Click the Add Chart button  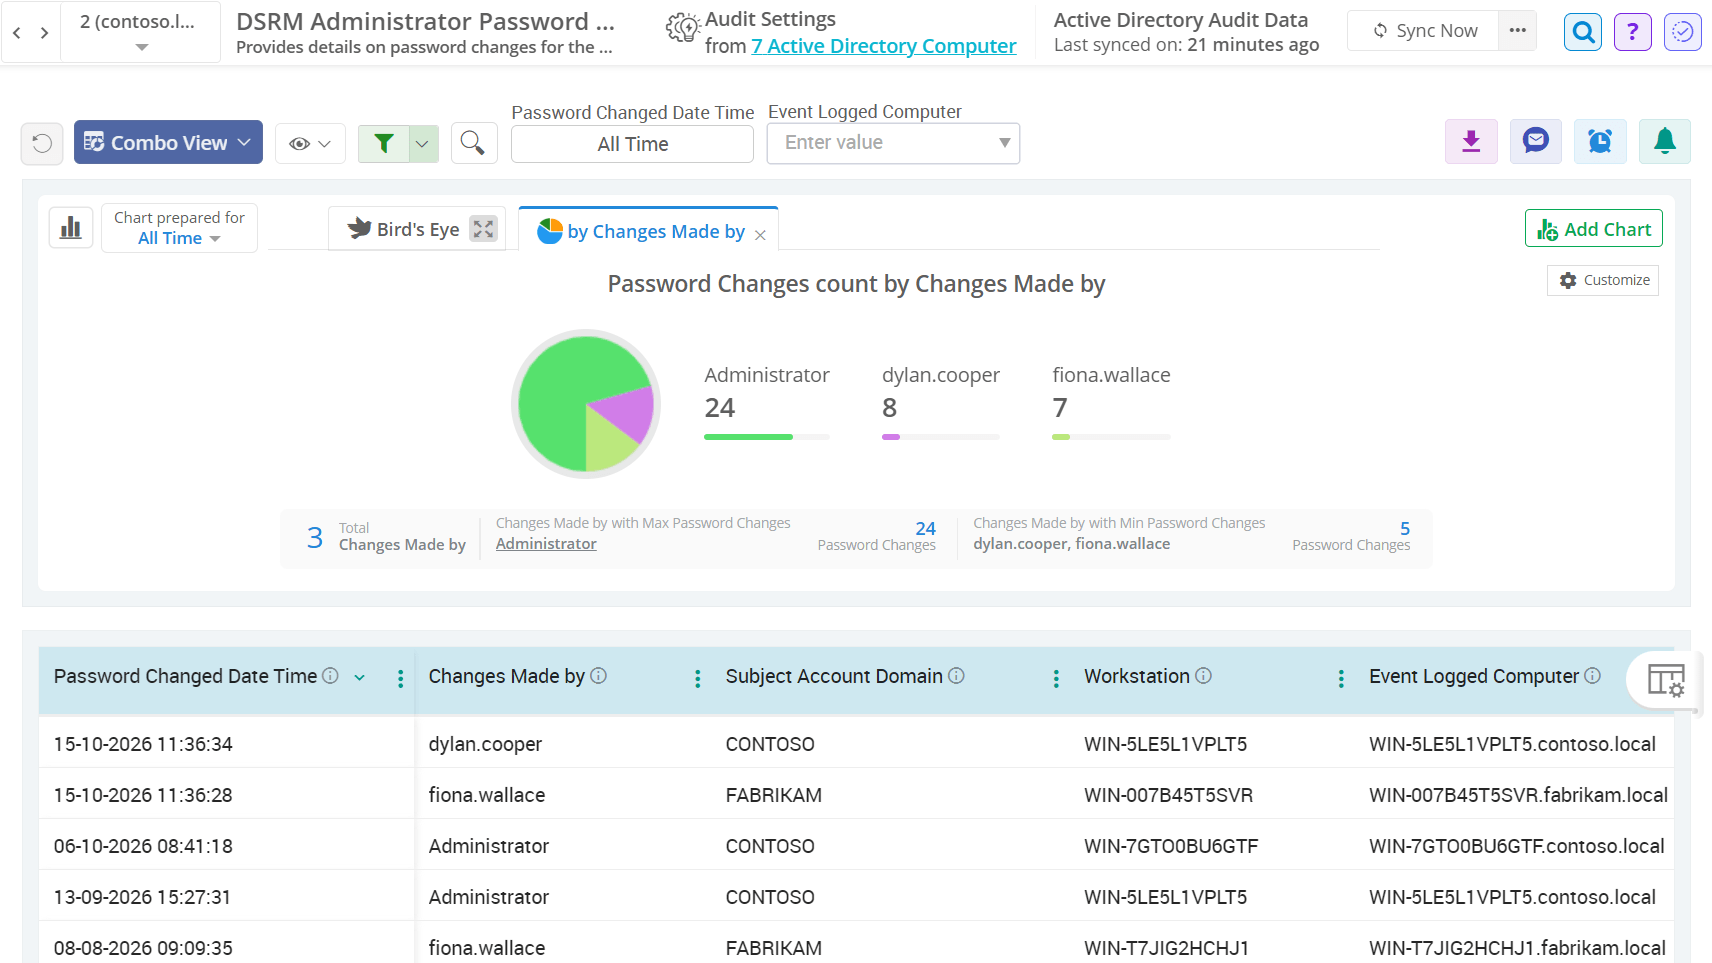(1593, 229)
